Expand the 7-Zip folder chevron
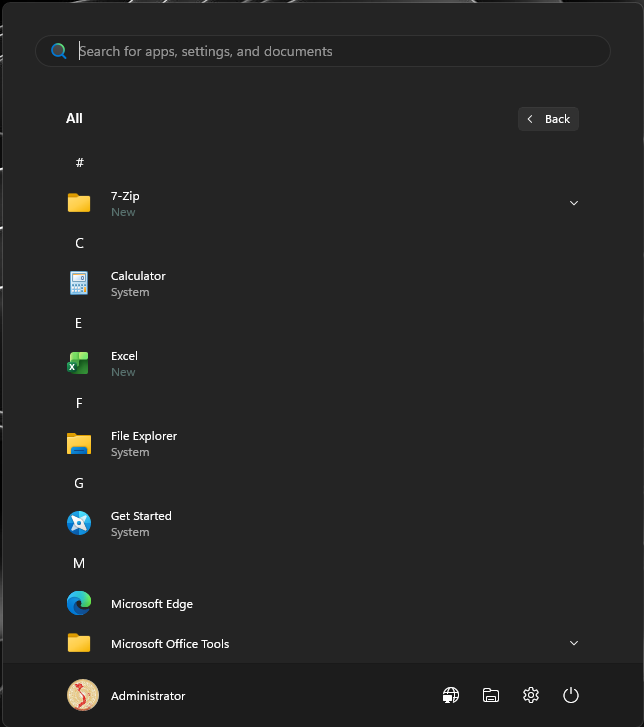 (x=574, y=203)
